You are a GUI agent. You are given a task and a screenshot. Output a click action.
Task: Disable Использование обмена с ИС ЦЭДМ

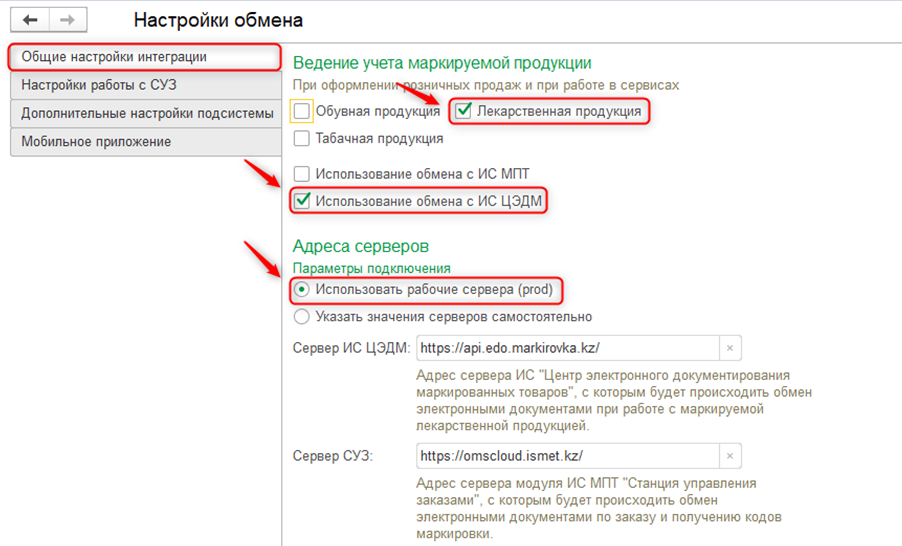[x=302, y=201]
